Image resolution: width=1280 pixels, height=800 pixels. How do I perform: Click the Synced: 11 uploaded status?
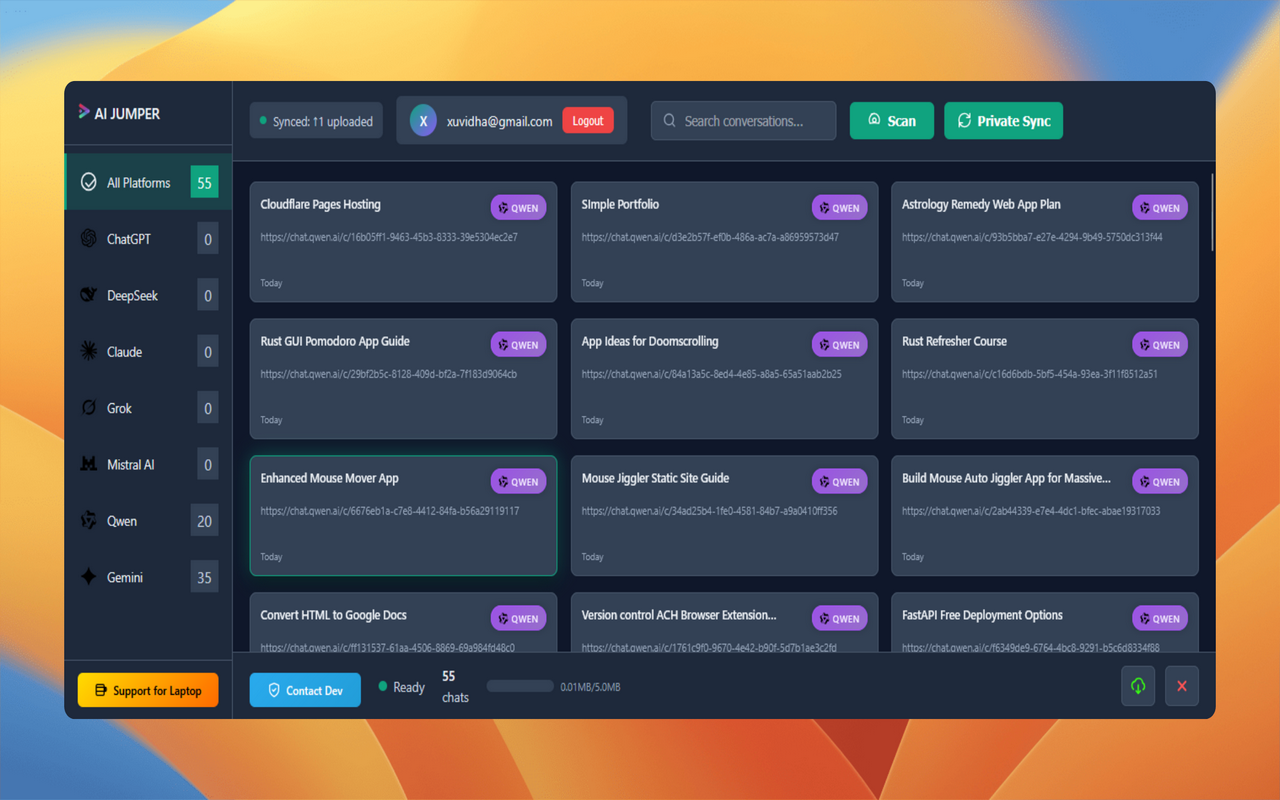click(316, 121)
